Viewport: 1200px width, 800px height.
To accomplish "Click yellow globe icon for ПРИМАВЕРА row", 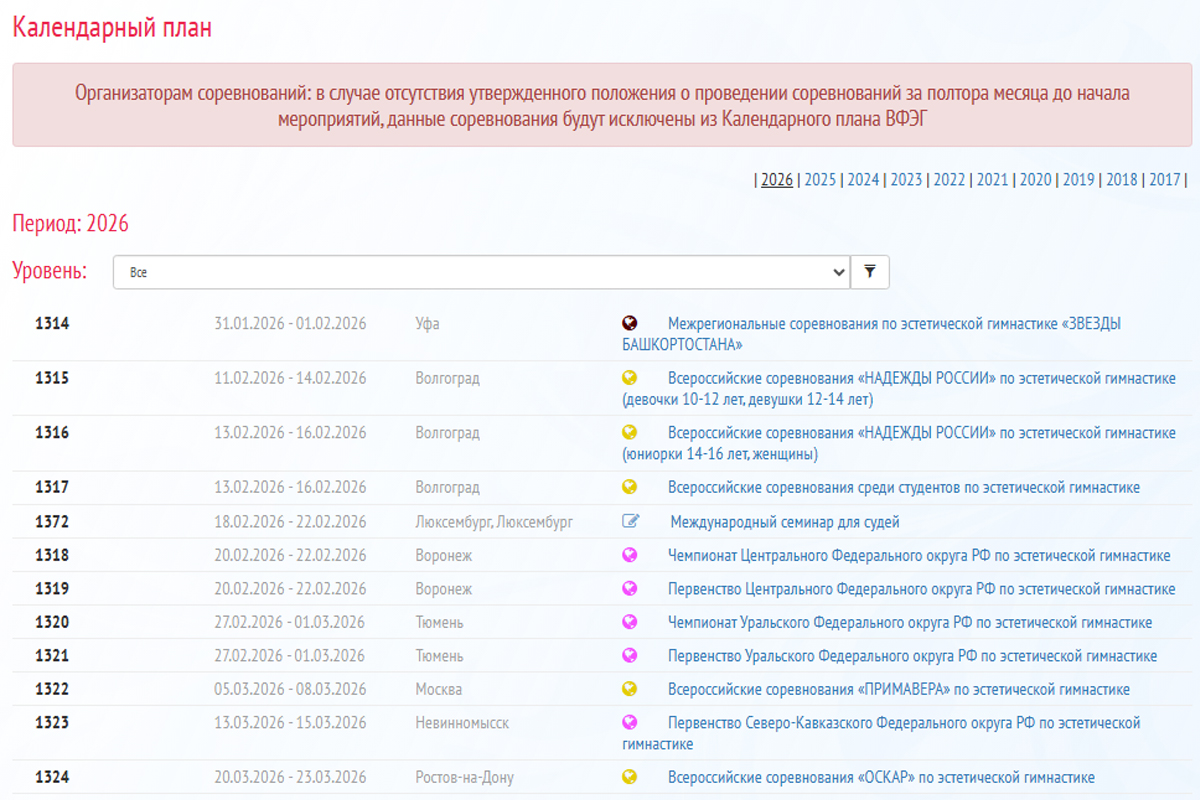I will click(x=629, y=689).
